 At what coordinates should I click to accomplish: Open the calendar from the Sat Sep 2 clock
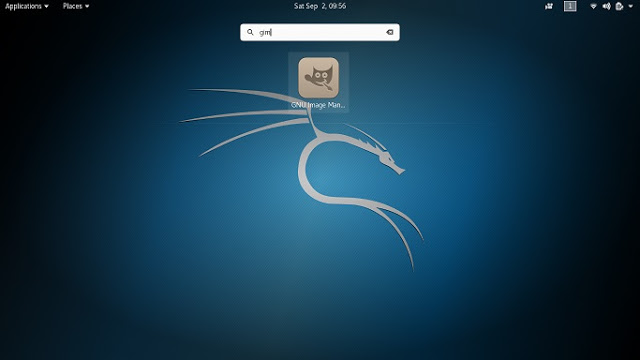point(320,6)
